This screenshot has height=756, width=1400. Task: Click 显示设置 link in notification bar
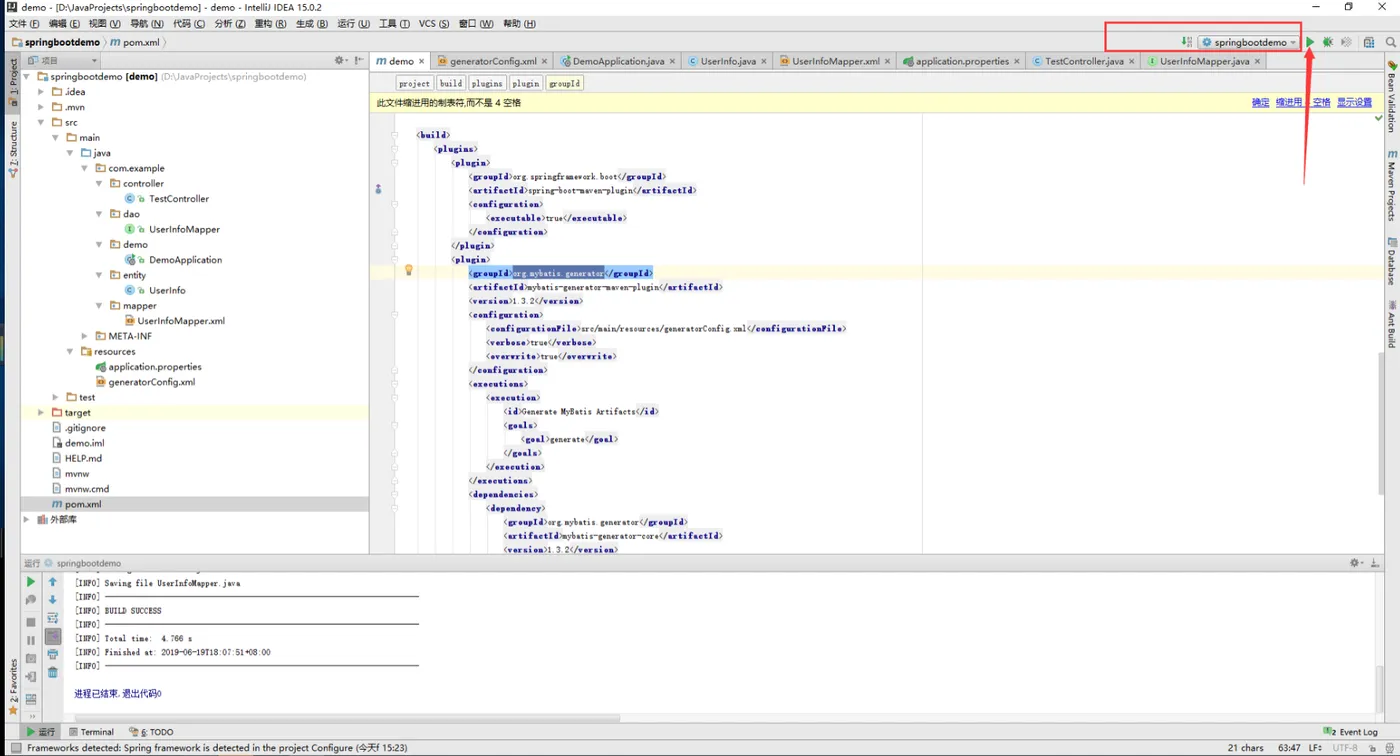(1354, 103)
